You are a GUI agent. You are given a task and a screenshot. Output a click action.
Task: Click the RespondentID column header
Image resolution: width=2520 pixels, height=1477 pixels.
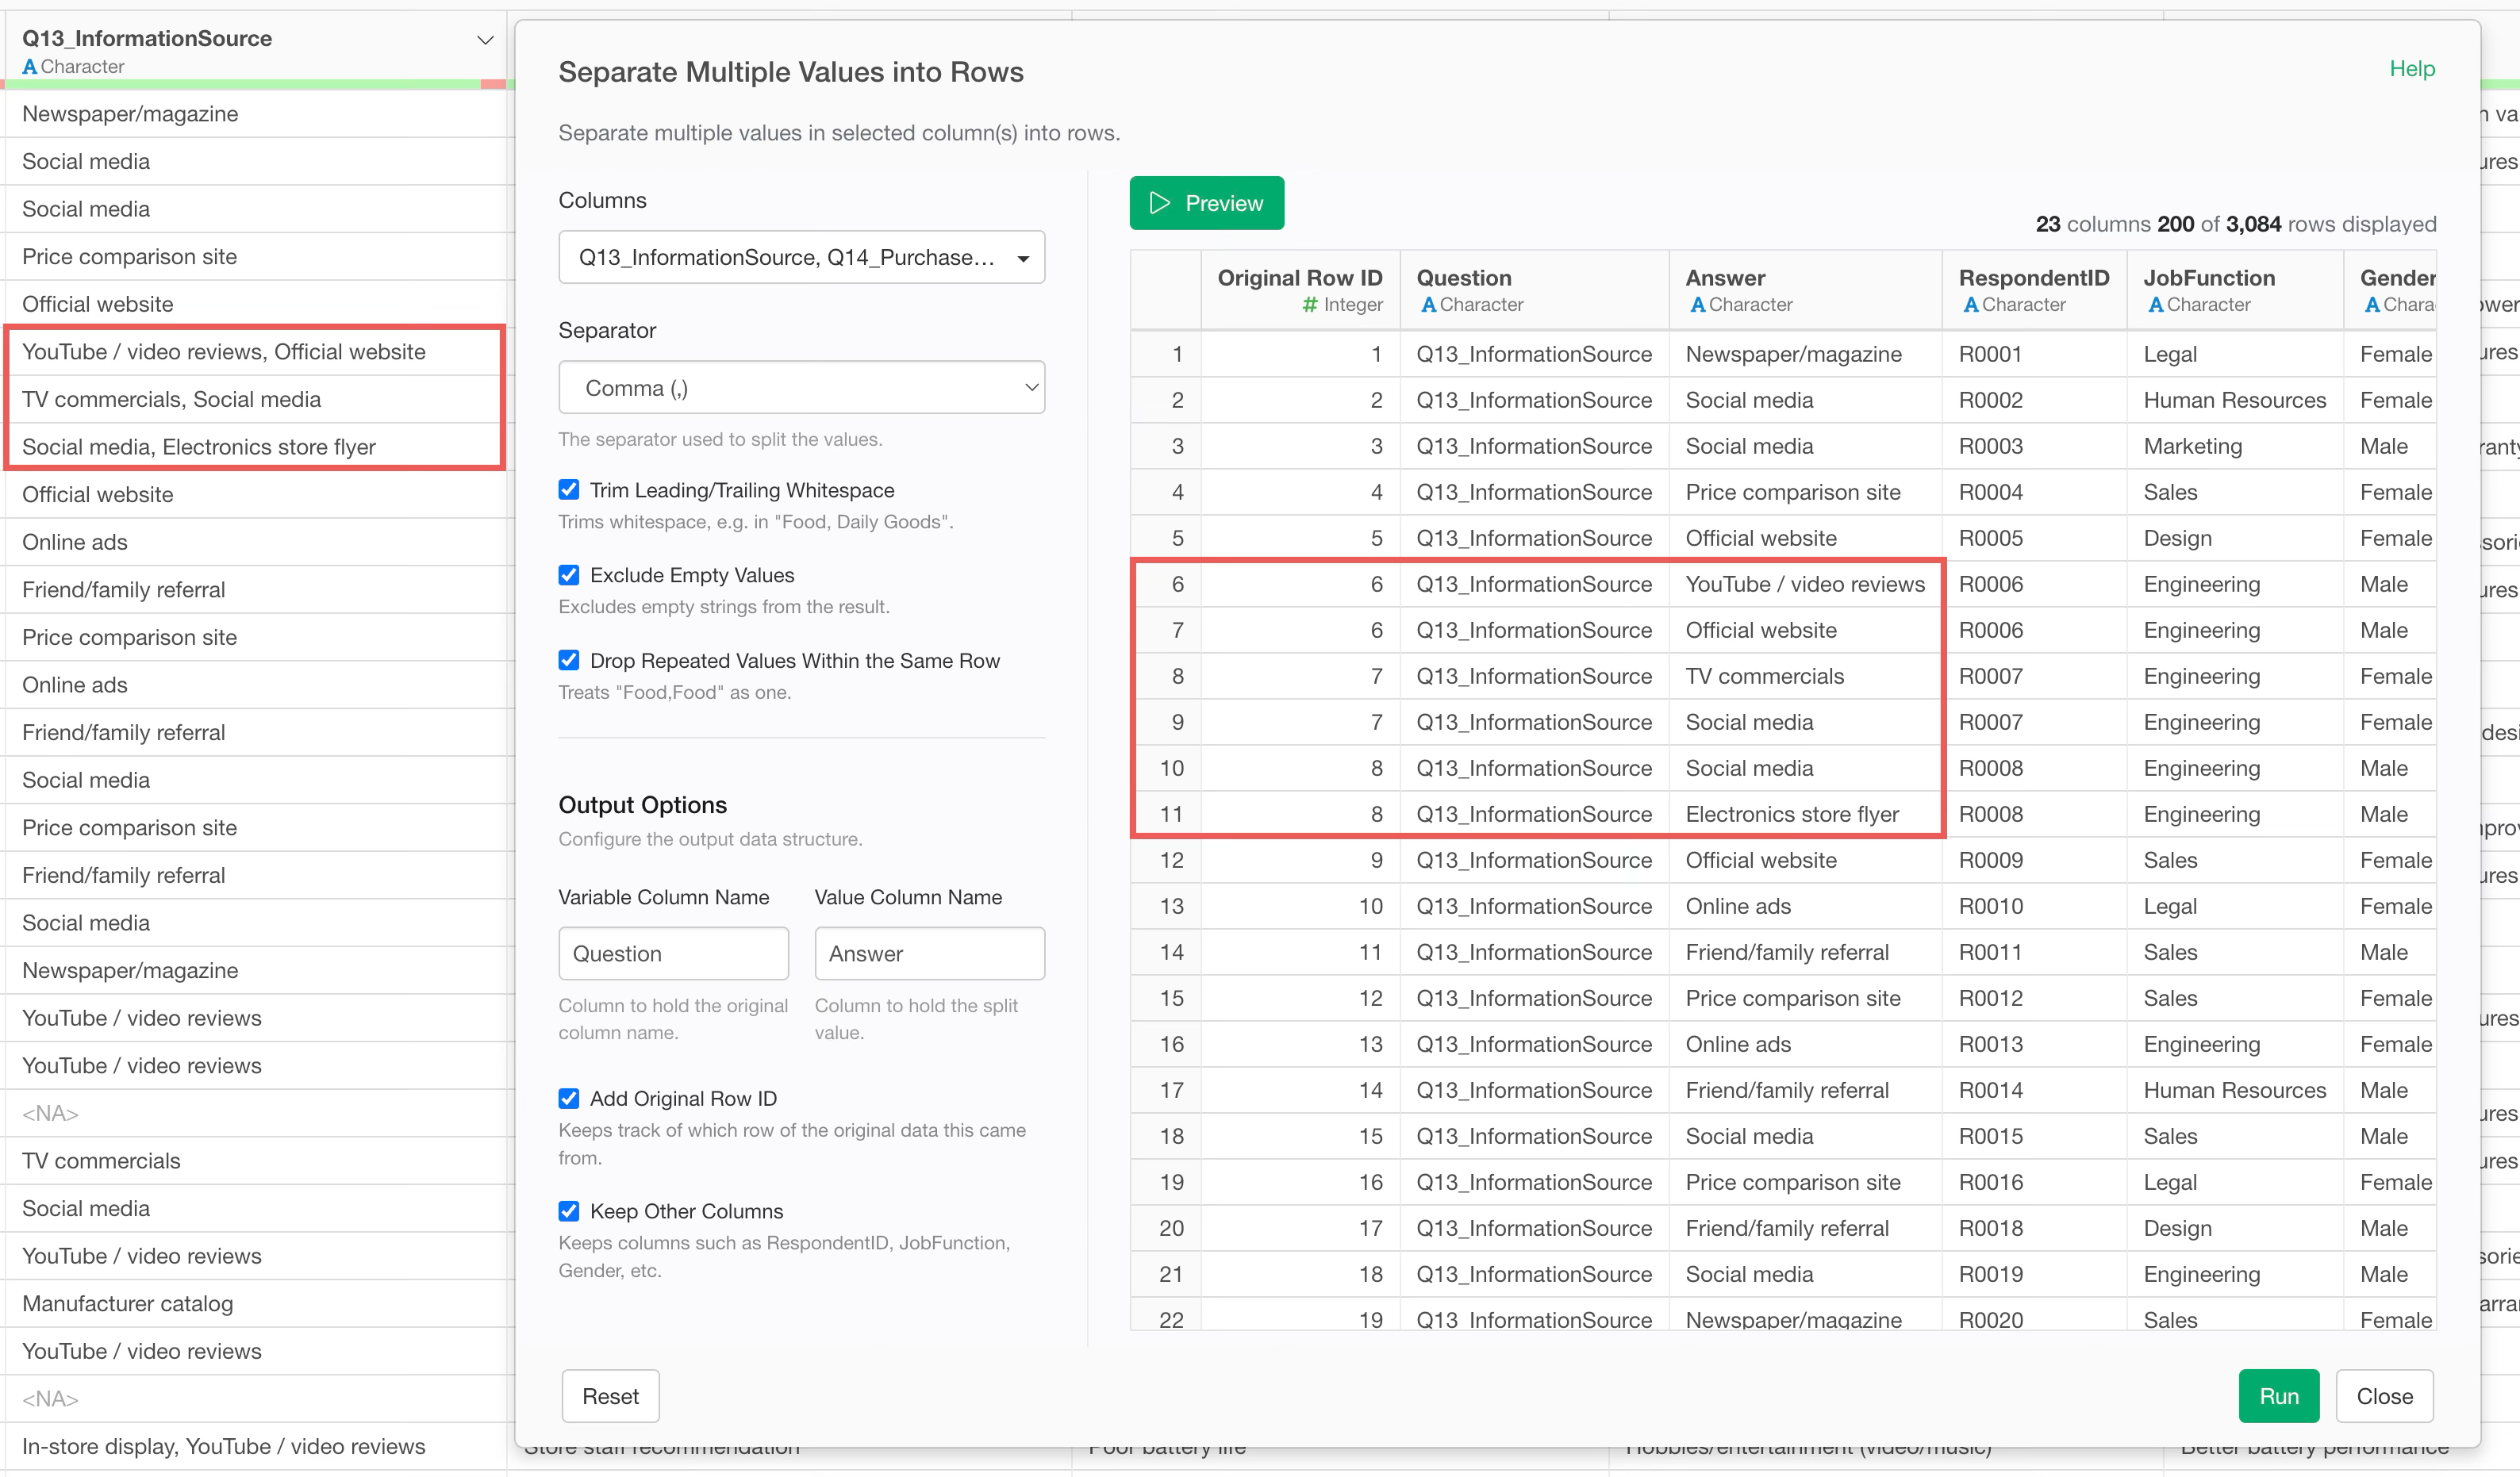point(2034,290)
